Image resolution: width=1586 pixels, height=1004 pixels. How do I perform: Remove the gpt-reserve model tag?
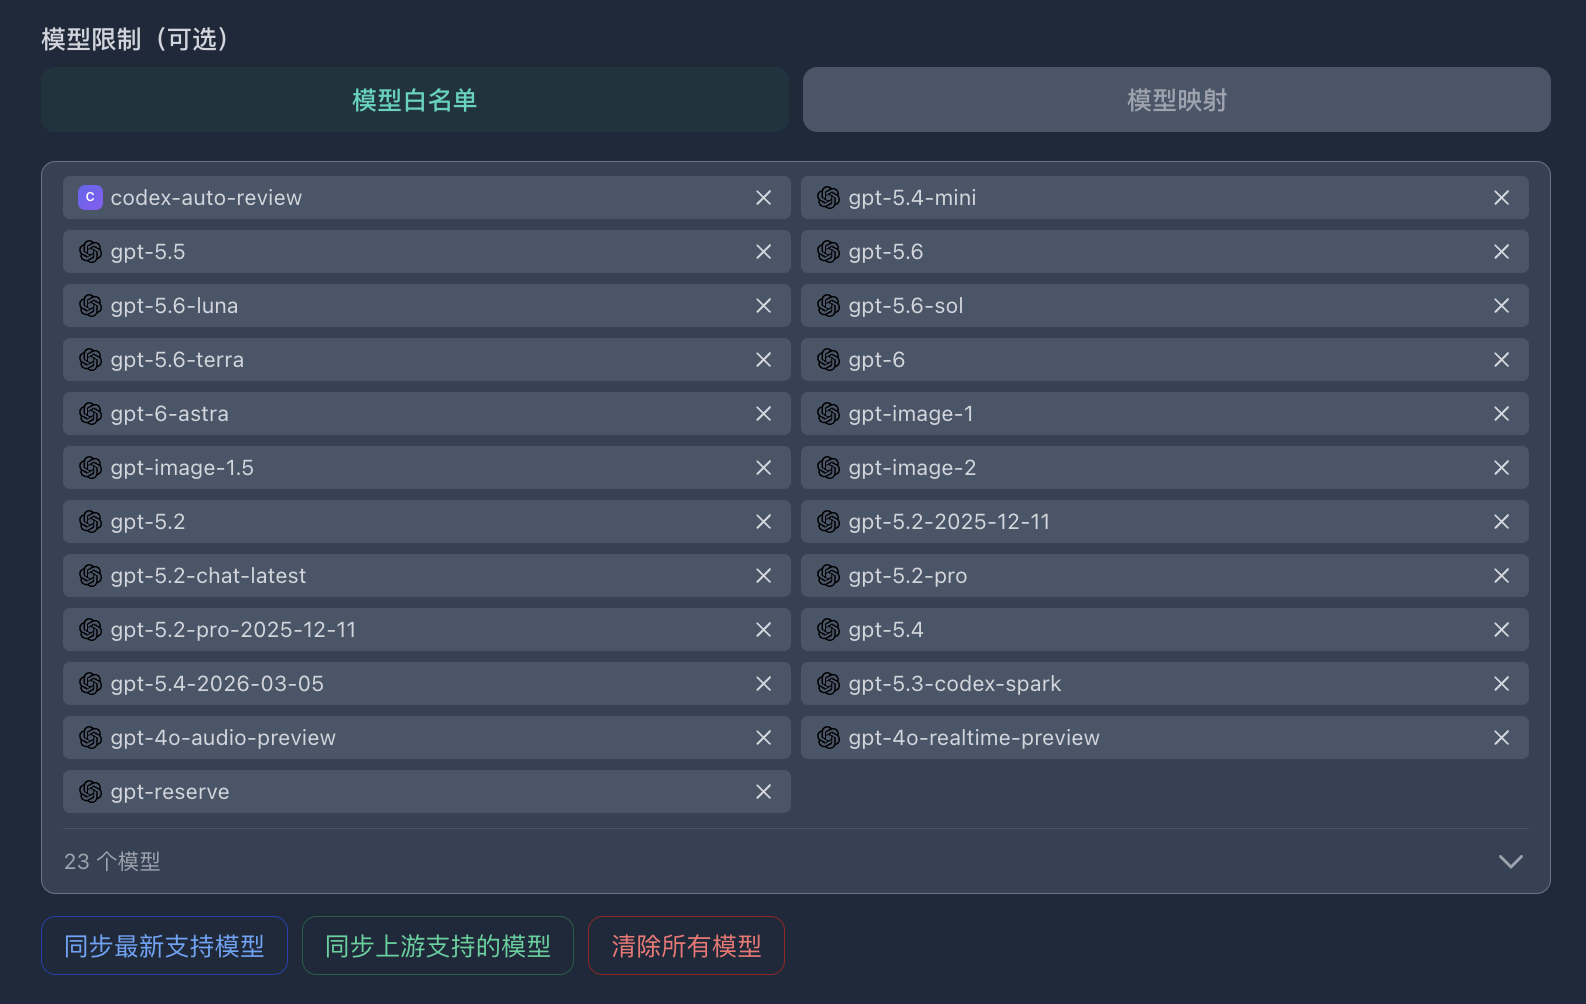pos(763,792)
